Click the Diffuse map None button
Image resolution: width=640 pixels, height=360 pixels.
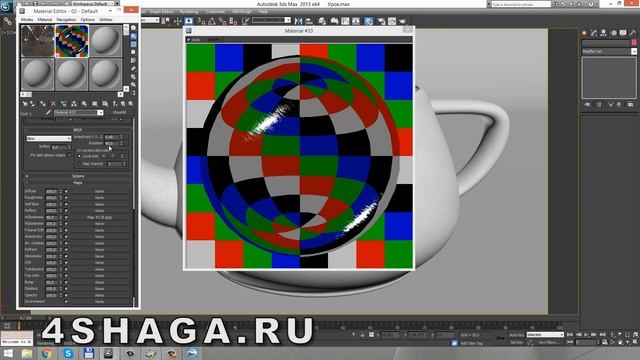[99, 191]
